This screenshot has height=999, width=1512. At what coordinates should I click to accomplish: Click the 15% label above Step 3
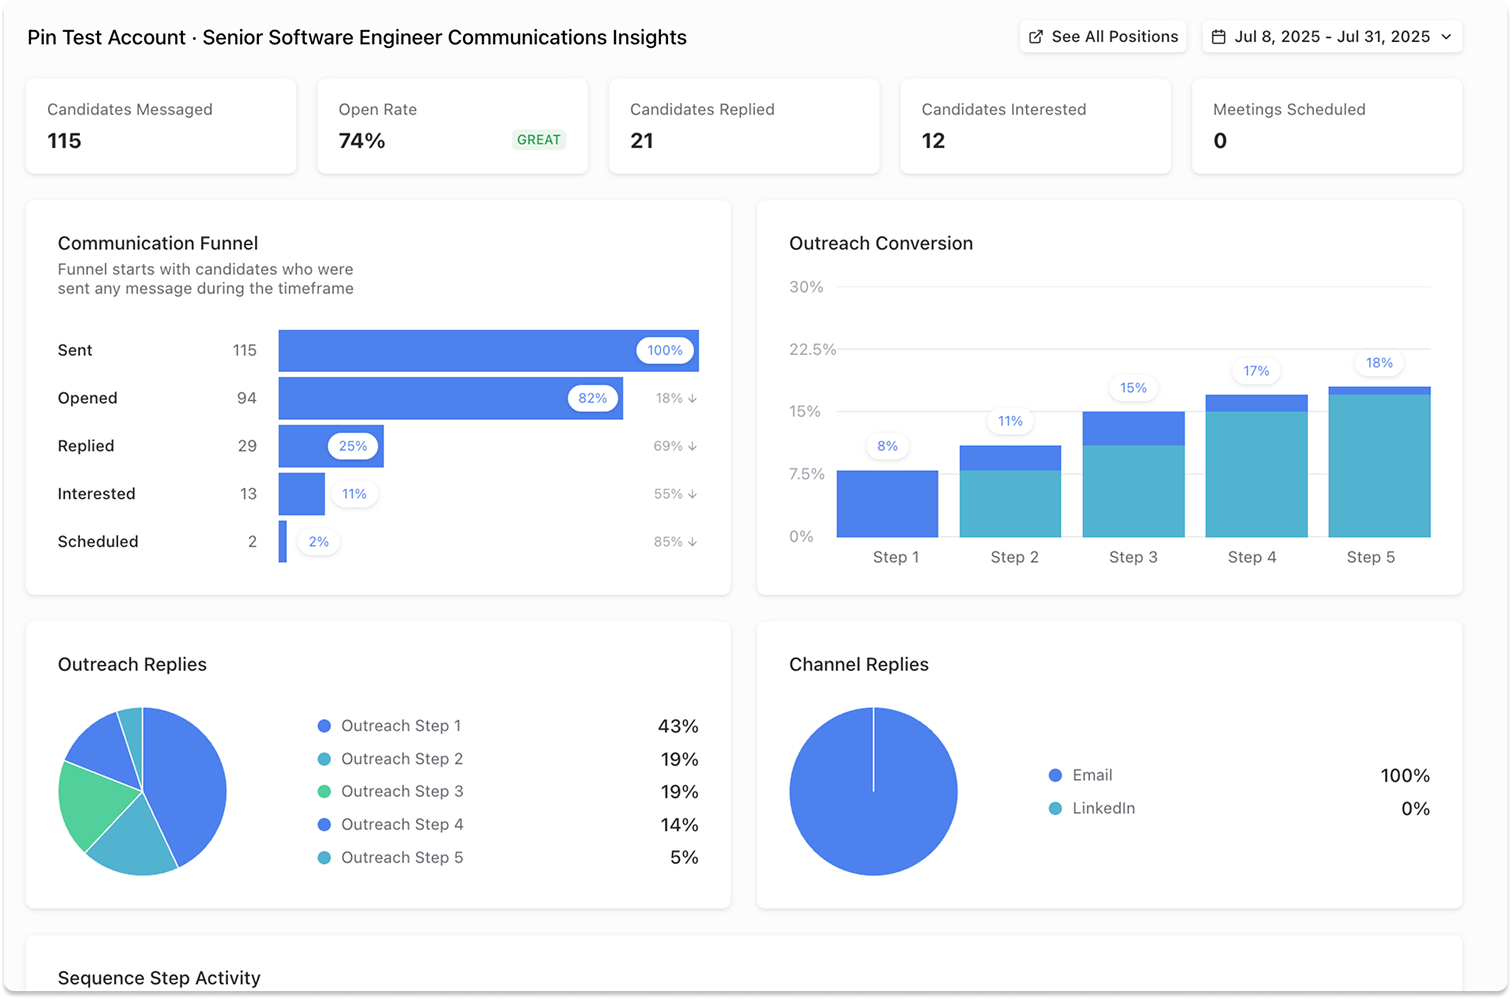coord(1133,388)
